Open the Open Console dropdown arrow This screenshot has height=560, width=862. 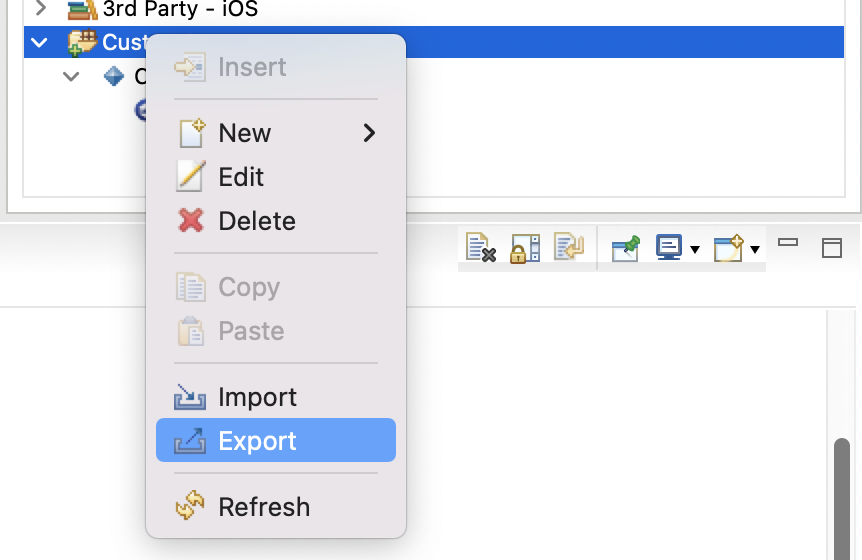[x=755, y=249]
